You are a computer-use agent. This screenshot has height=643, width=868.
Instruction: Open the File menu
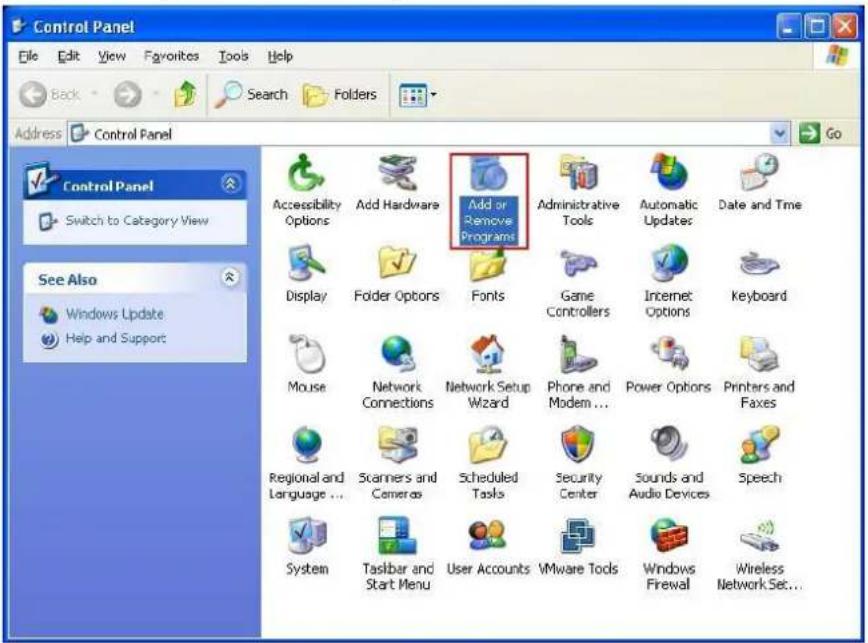pyautogui.click(x=28, y=56)
